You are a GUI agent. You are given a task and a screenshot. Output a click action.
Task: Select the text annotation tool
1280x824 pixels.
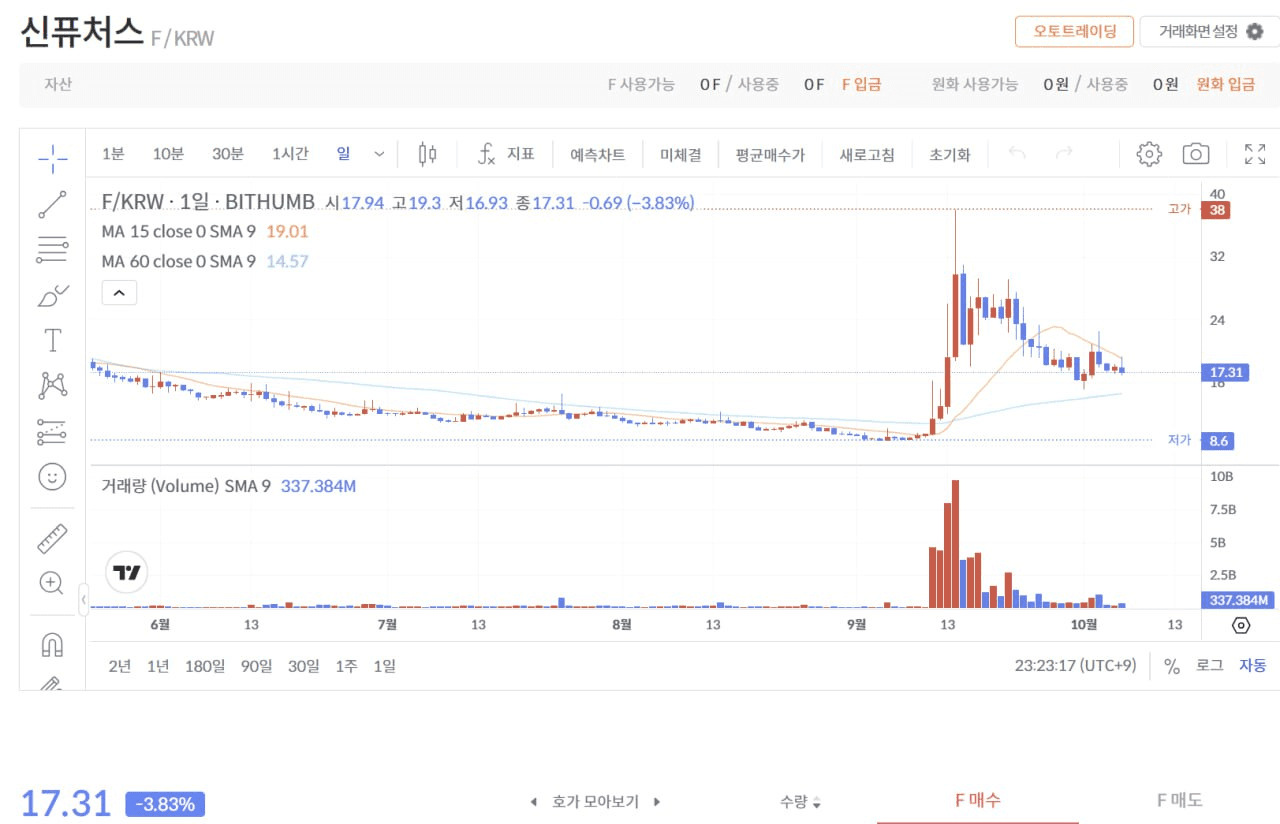[52, 341]
